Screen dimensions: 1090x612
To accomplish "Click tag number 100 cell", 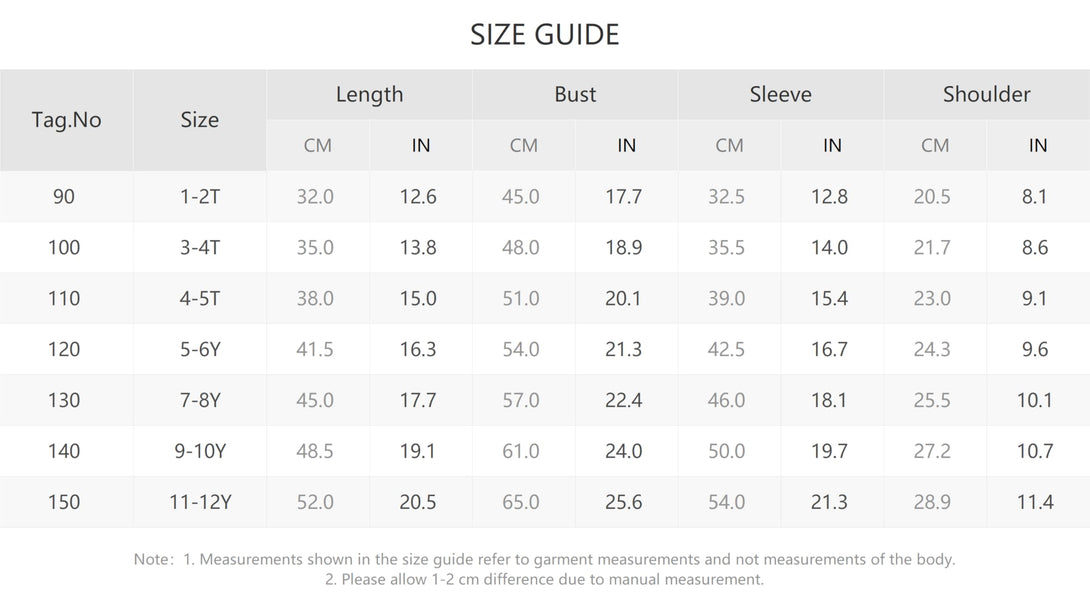I will [64, 248].
